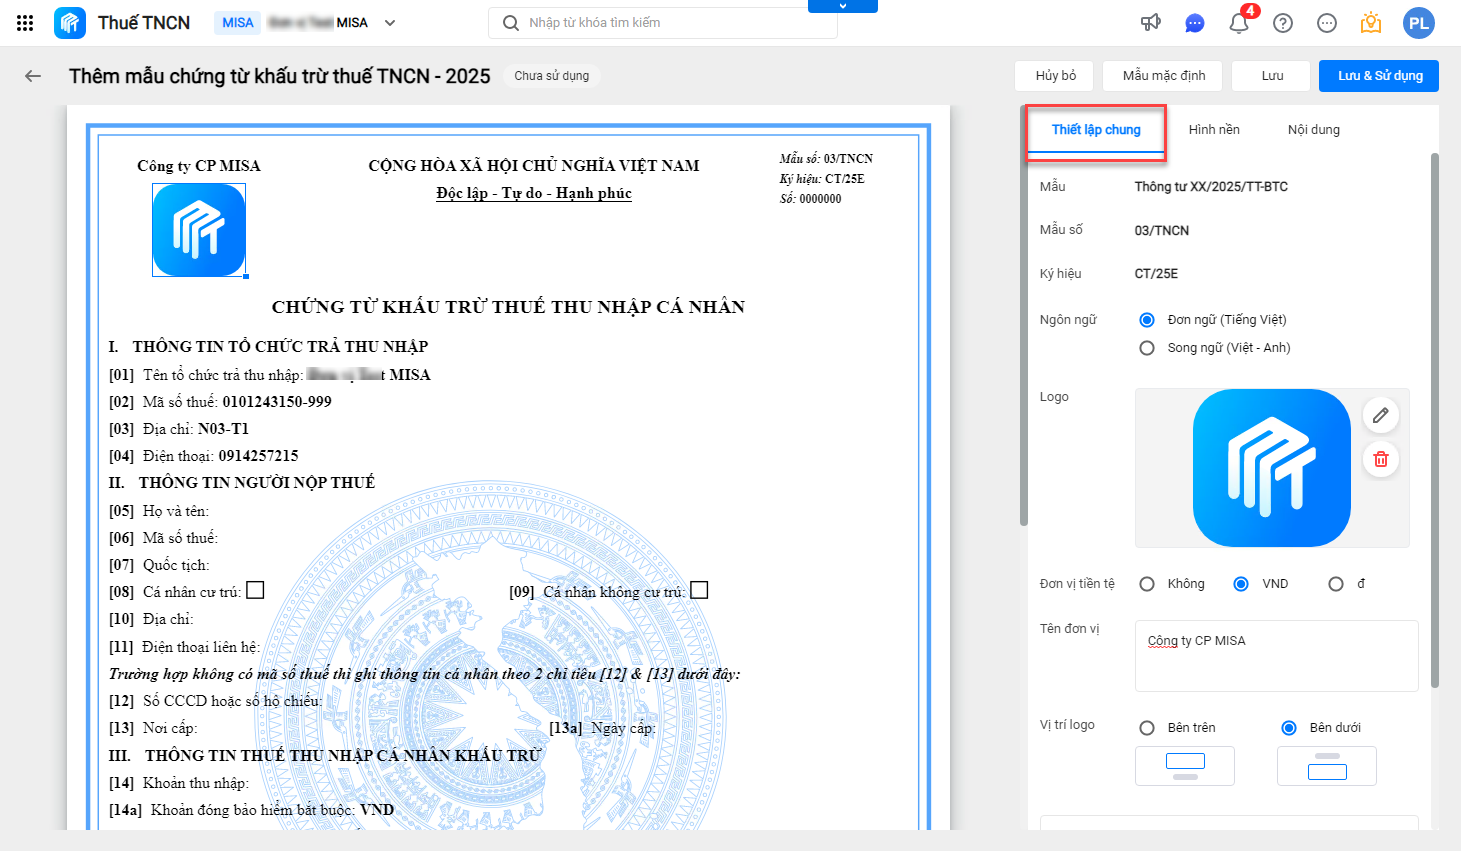Click Hủy bỏ button

click(x=1056, y=76)
